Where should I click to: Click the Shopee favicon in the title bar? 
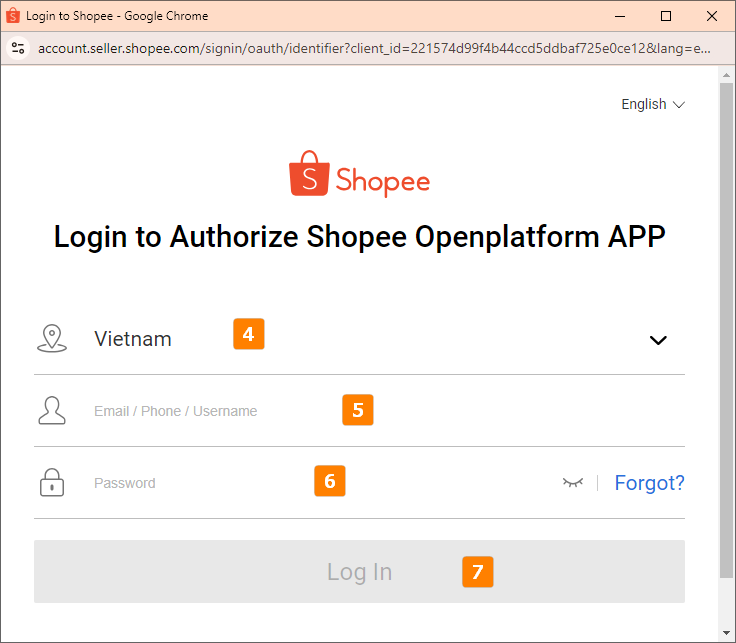click(13, 16)
